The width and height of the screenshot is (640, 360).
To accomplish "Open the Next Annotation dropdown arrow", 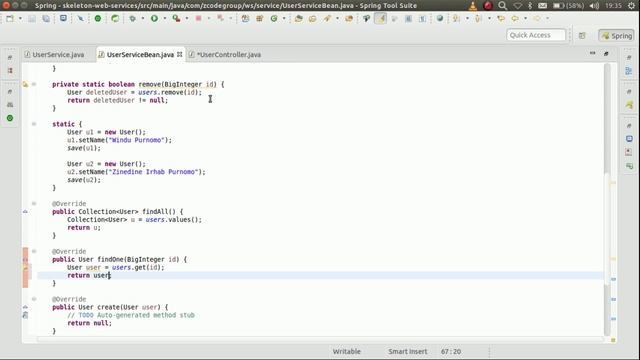I will [467, 18].
